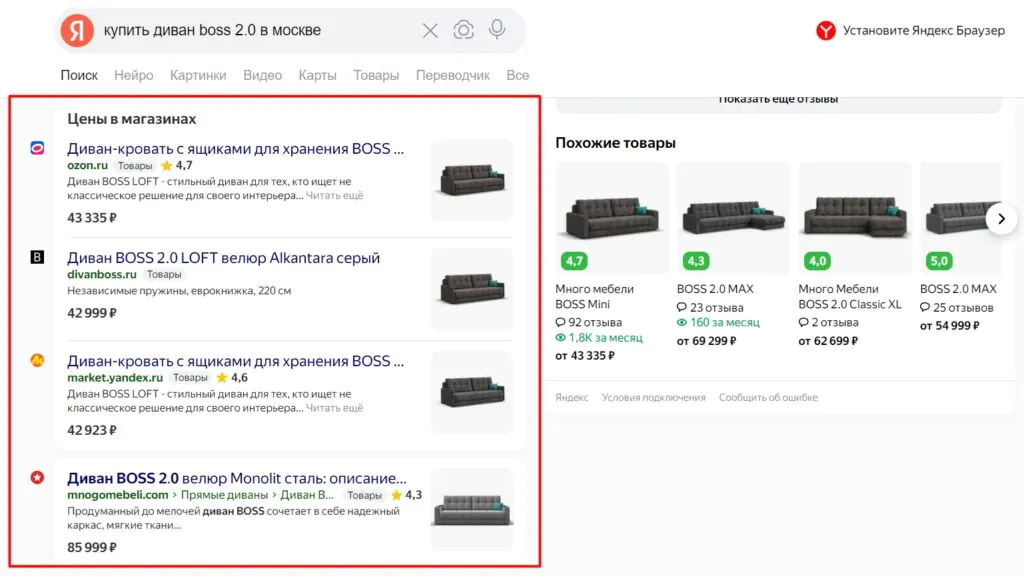Click Показать ещё отзывы button
The width and height of the screenshot is (1024, 576).
(778, 103)
